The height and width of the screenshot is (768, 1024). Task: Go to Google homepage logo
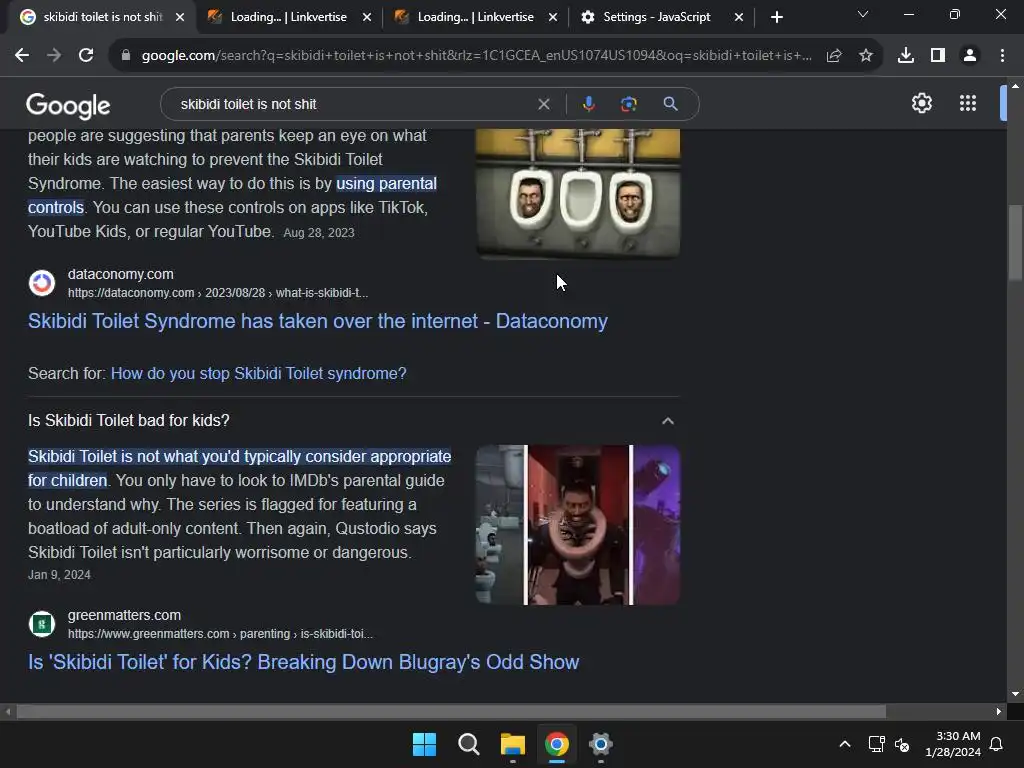click(x=68, y=105)
